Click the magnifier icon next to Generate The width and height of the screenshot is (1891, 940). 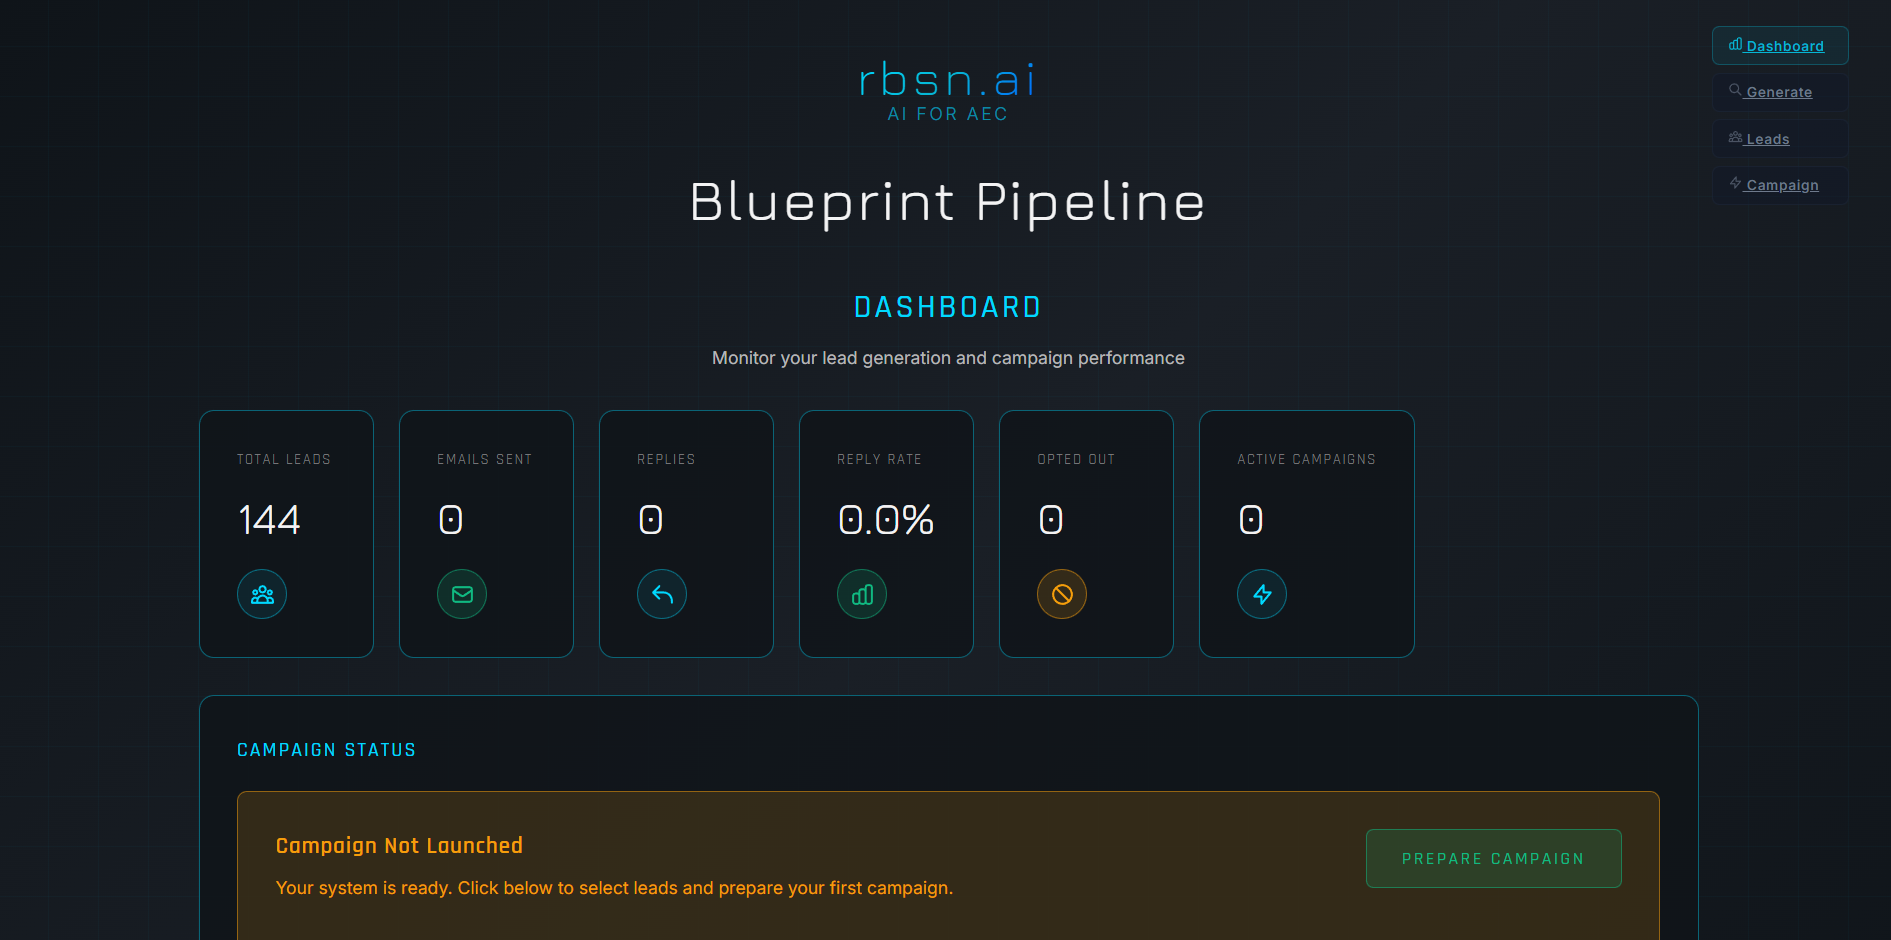pos(1735,91)
